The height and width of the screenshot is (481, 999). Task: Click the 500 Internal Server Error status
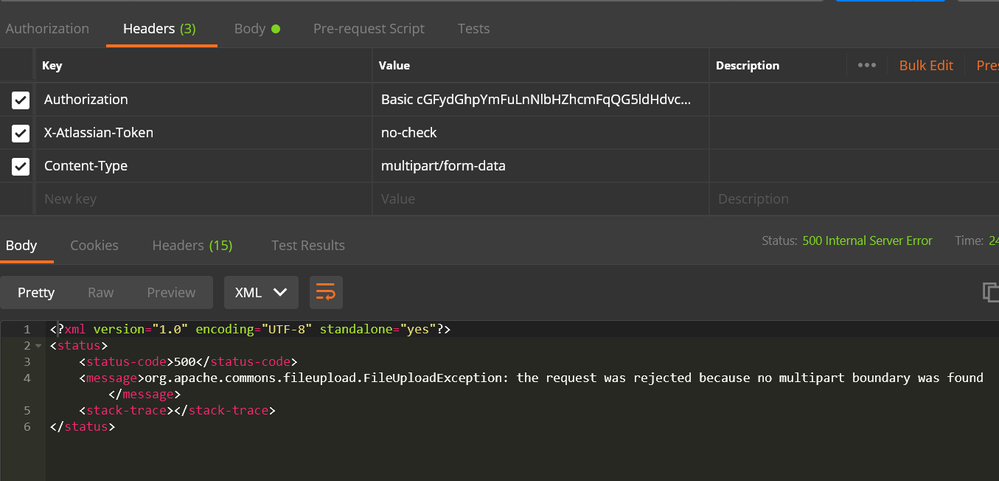coord(867,241)
